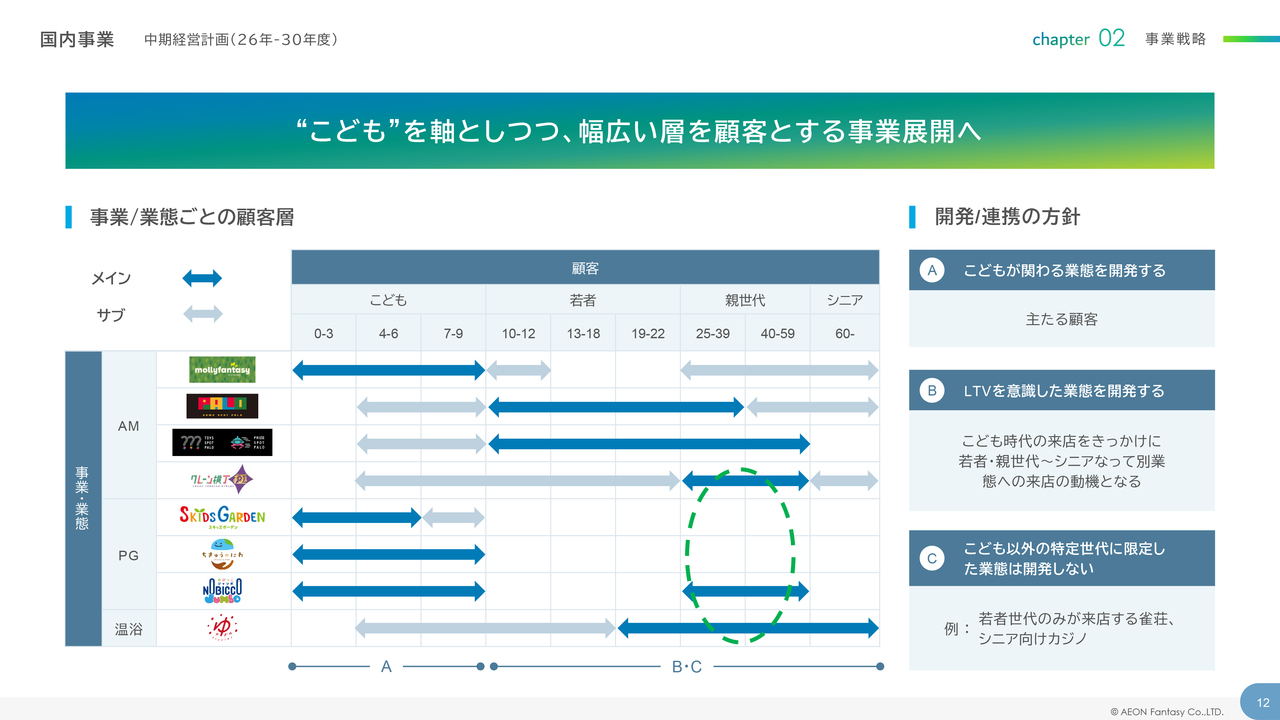Click the TOYS SPOT PALO logo

[222, 443]
